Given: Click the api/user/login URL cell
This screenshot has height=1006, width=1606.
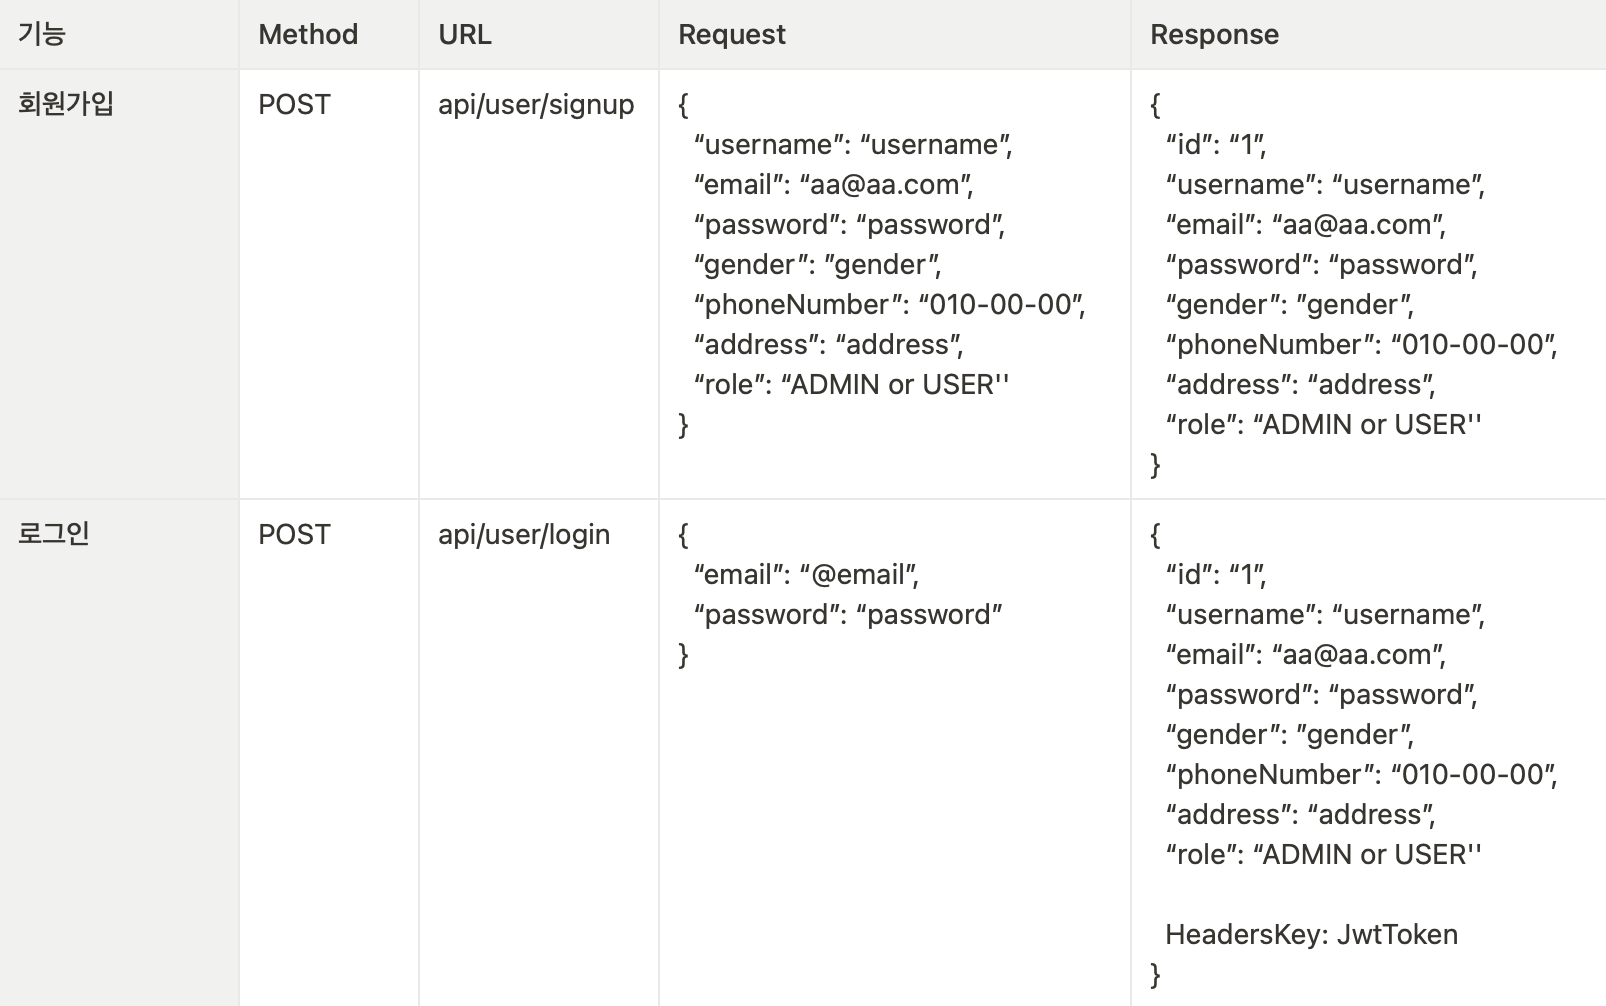Looking at the screenshot, I should coord(524,534).
